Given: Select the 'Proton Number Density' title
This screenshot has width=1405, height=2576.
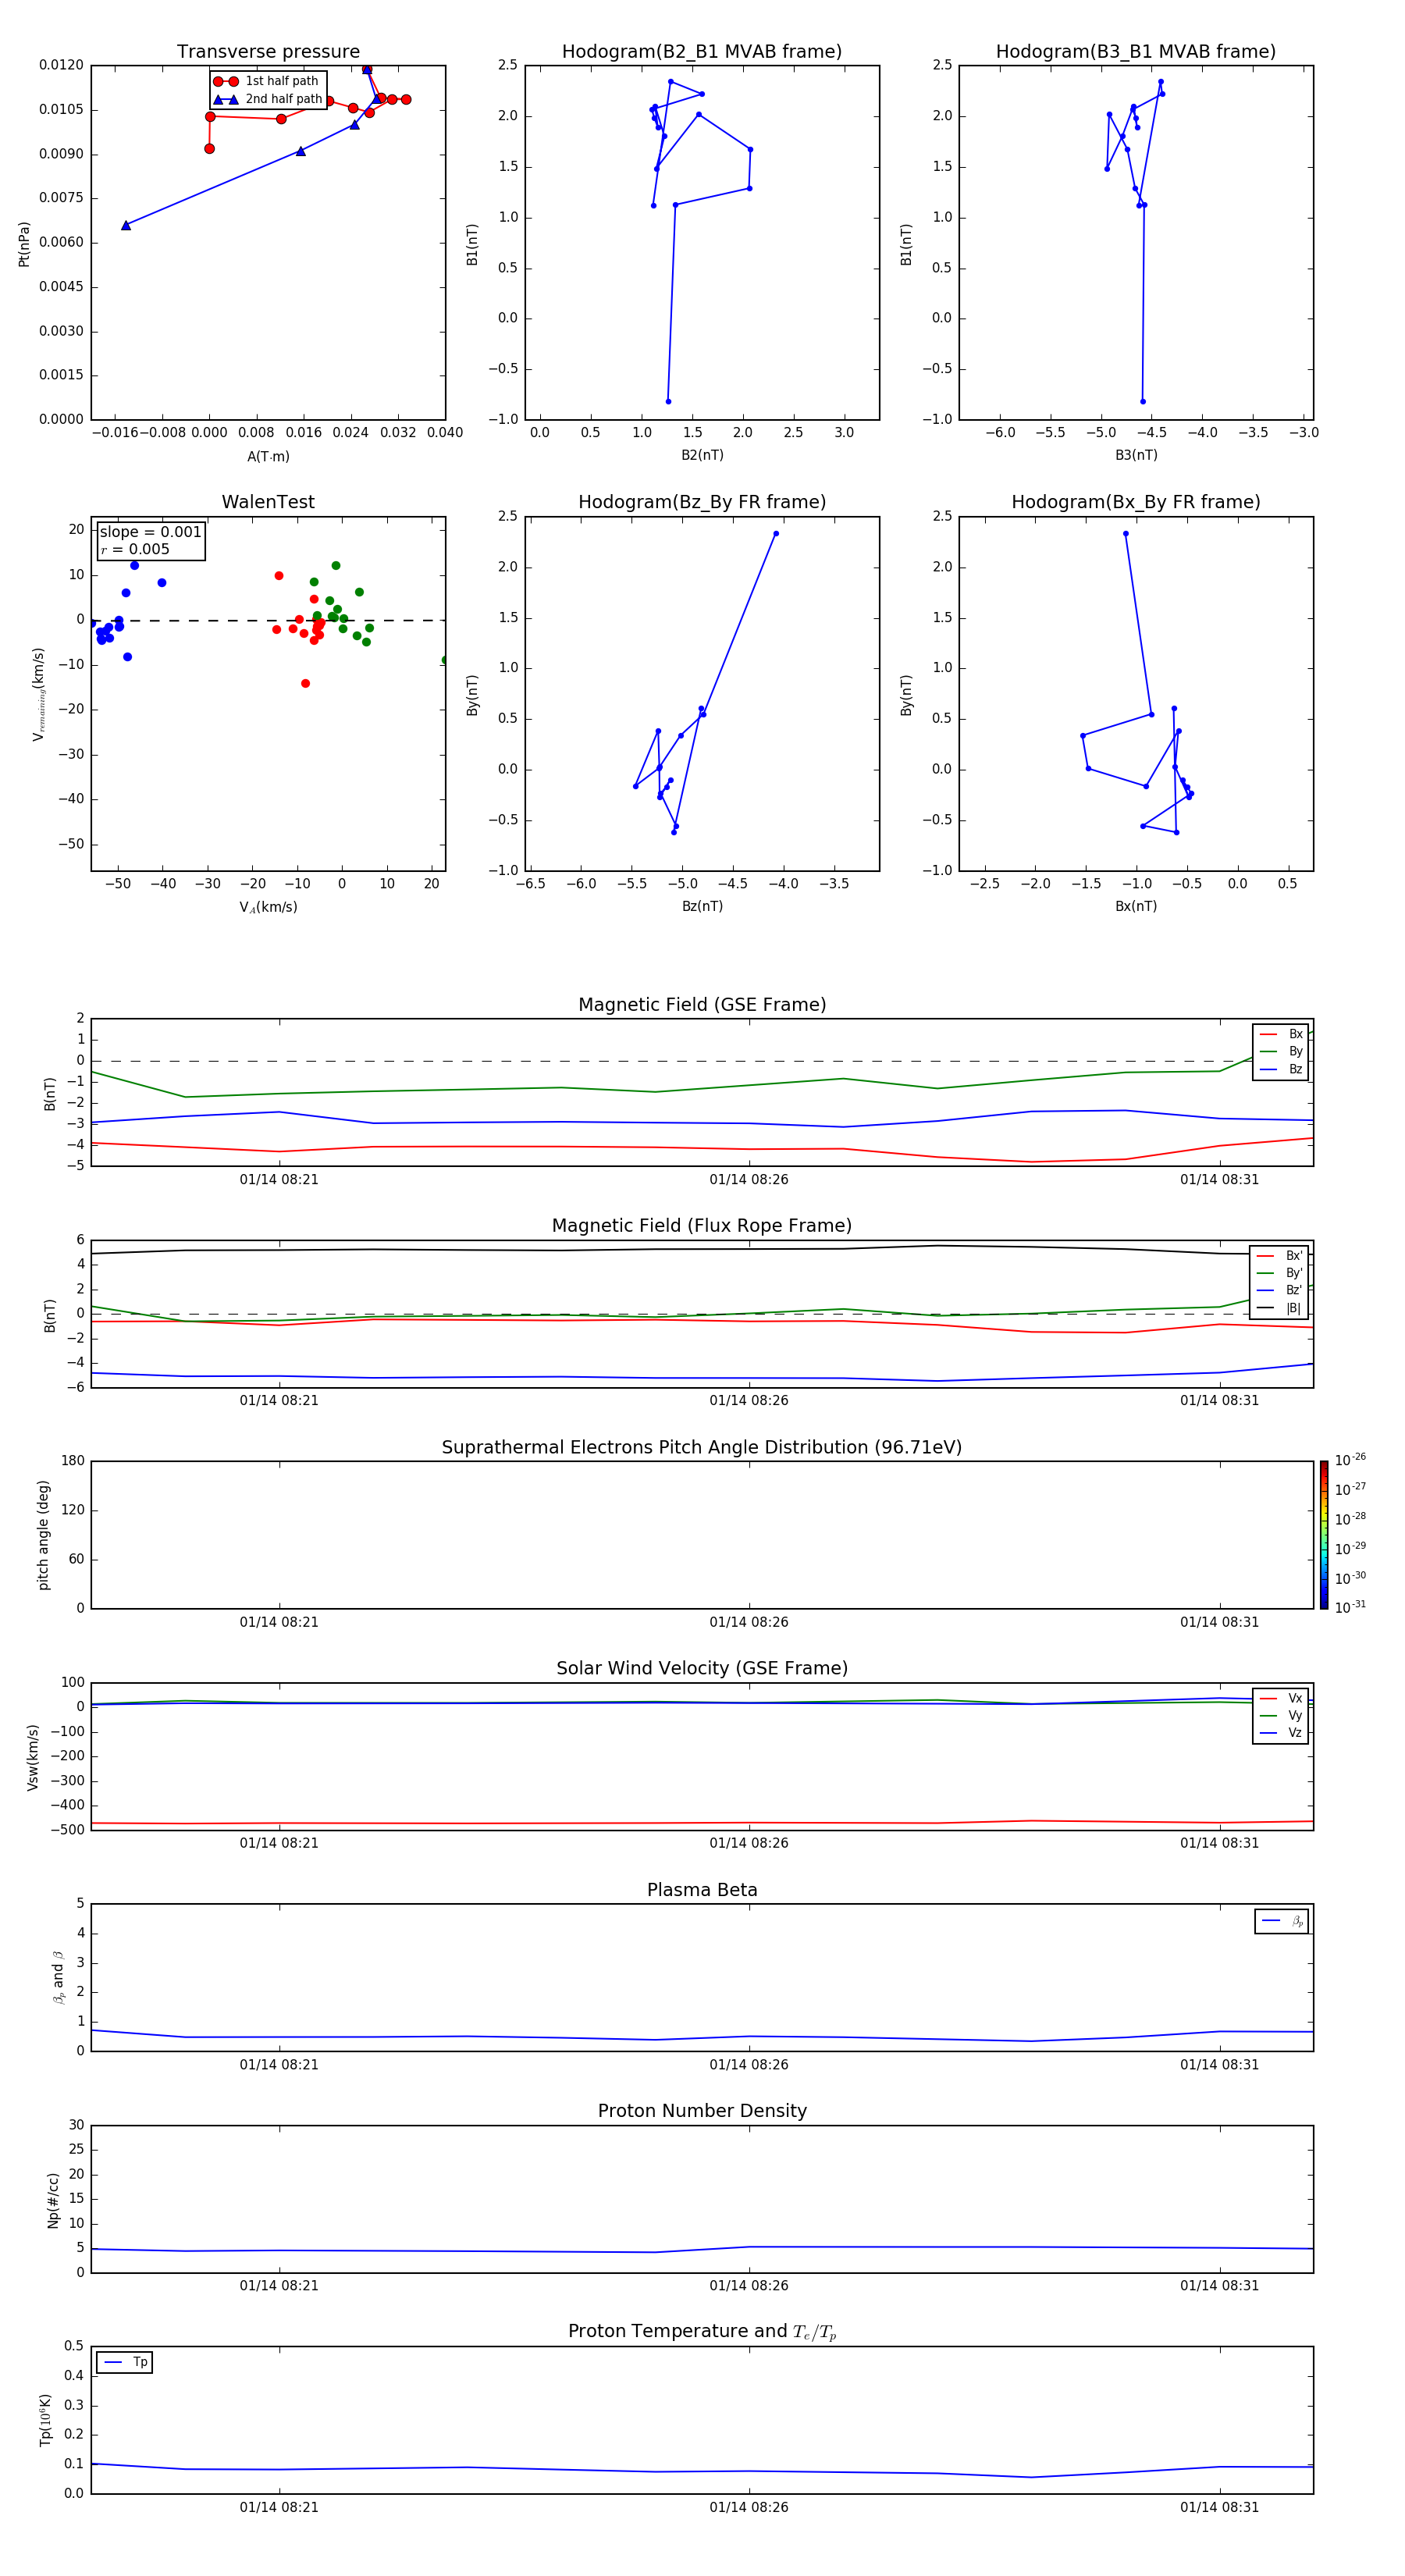Looking at the screenshot, I should pyautogui.click(x=702, y=2111).
